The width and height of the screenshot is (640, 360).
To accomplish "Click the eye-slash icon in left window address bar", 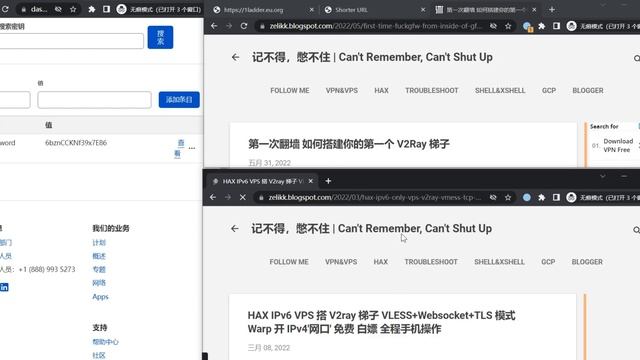I will [58, 9].
